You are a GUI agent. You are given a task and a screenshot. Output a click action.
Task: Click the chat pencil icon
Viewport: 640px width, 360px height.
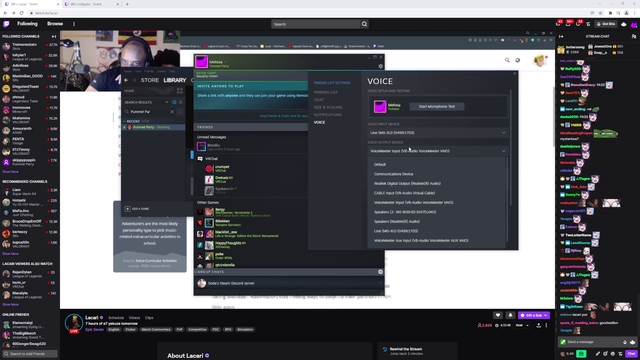(598, 353)
